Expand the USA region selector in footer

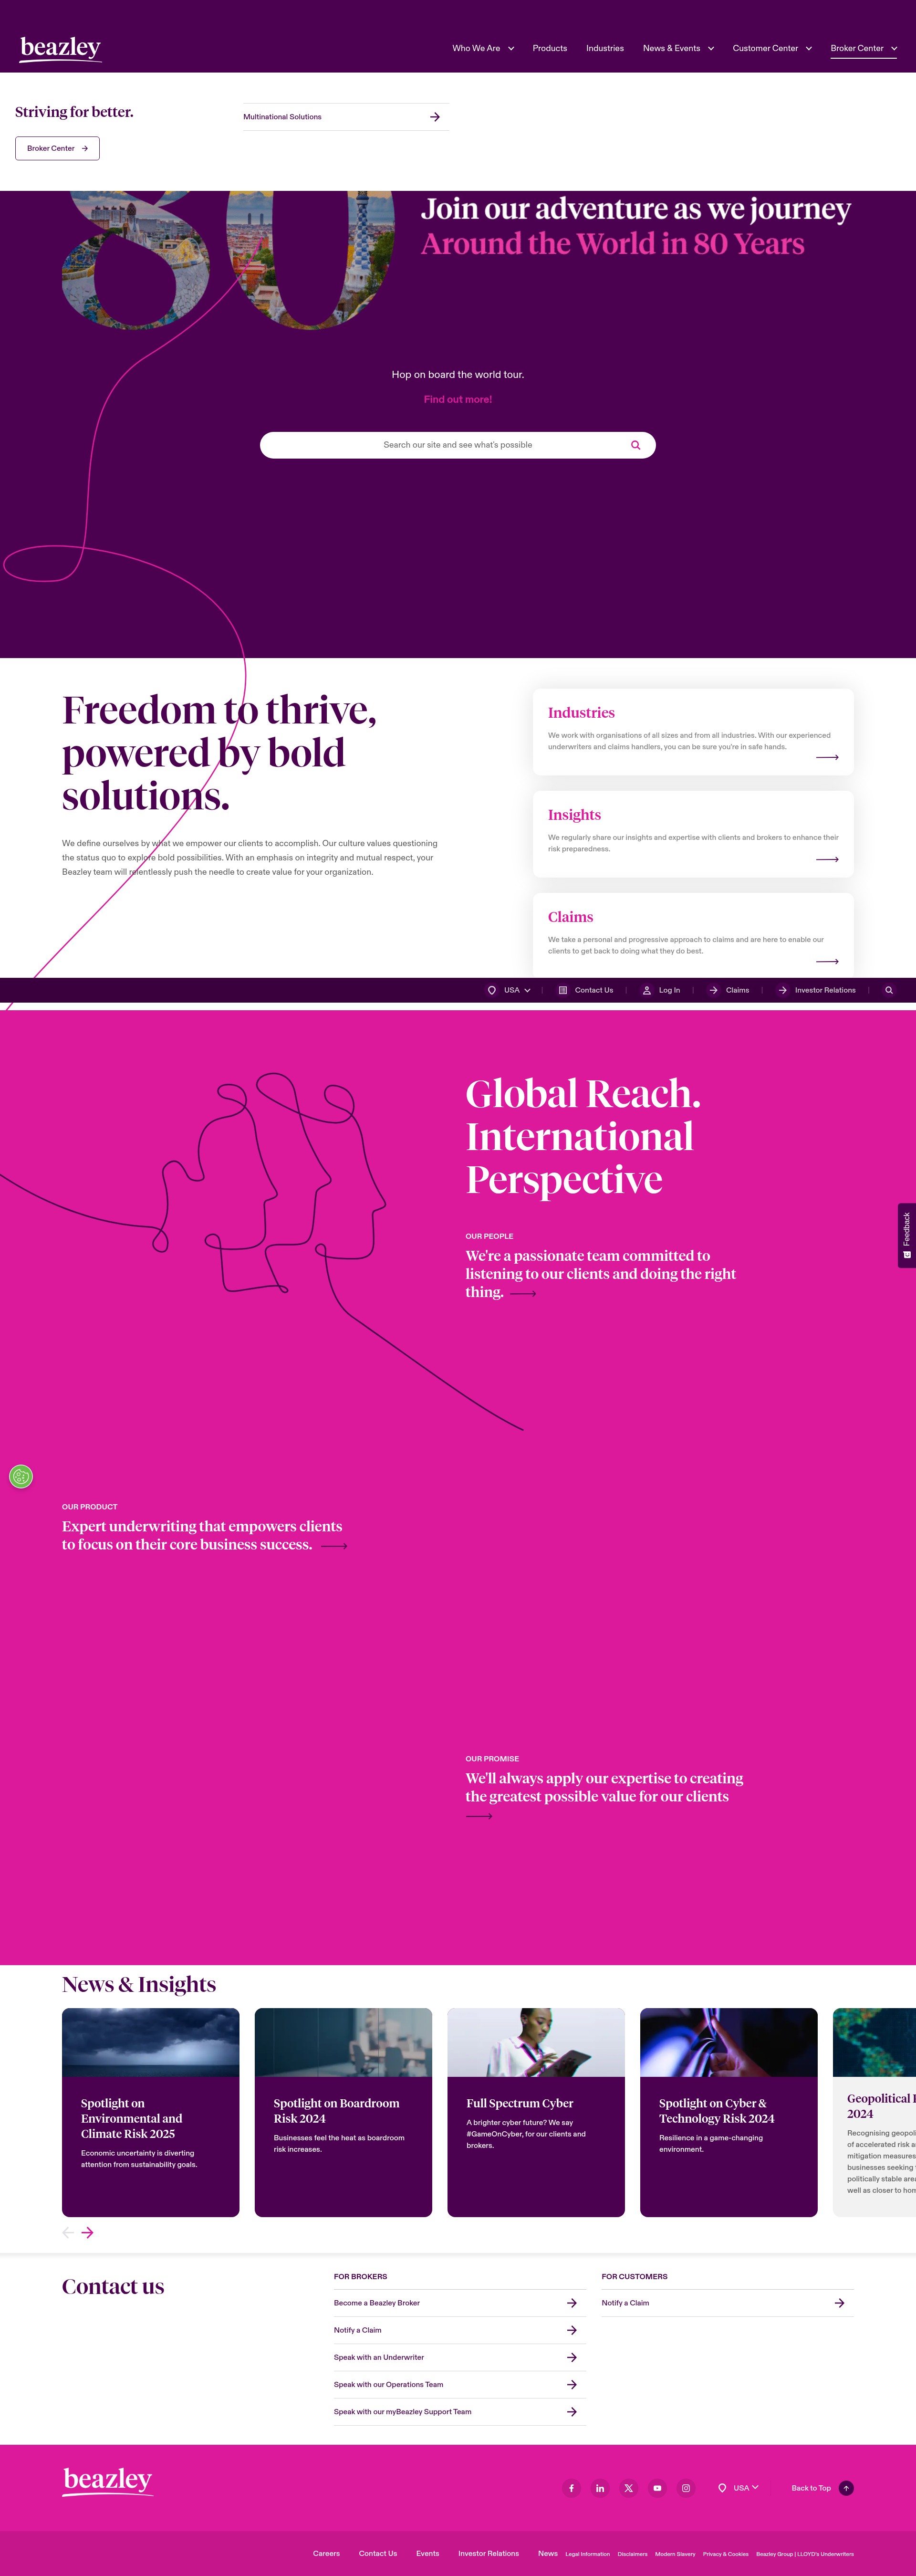click(x=739, y=2488)
